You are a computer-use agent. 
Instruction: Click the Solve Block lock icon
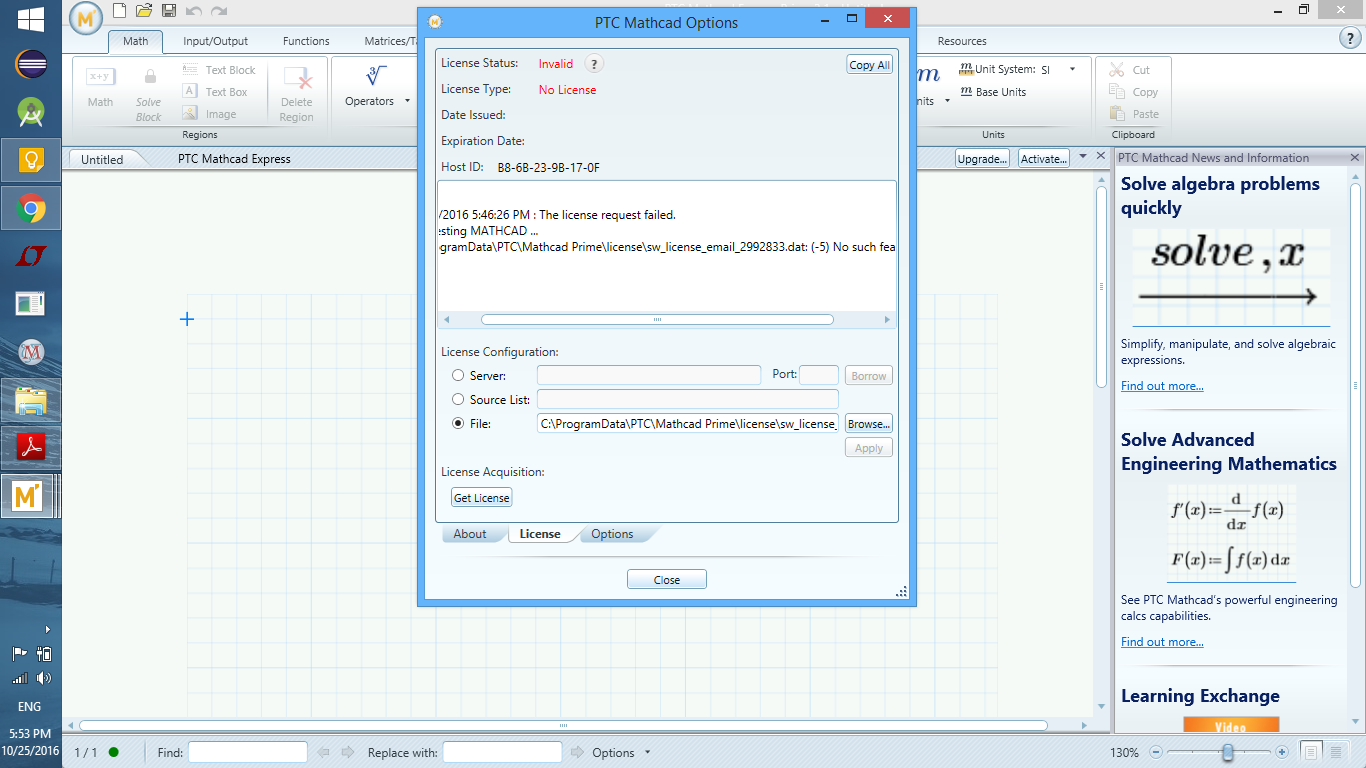(x=149, y=76)
